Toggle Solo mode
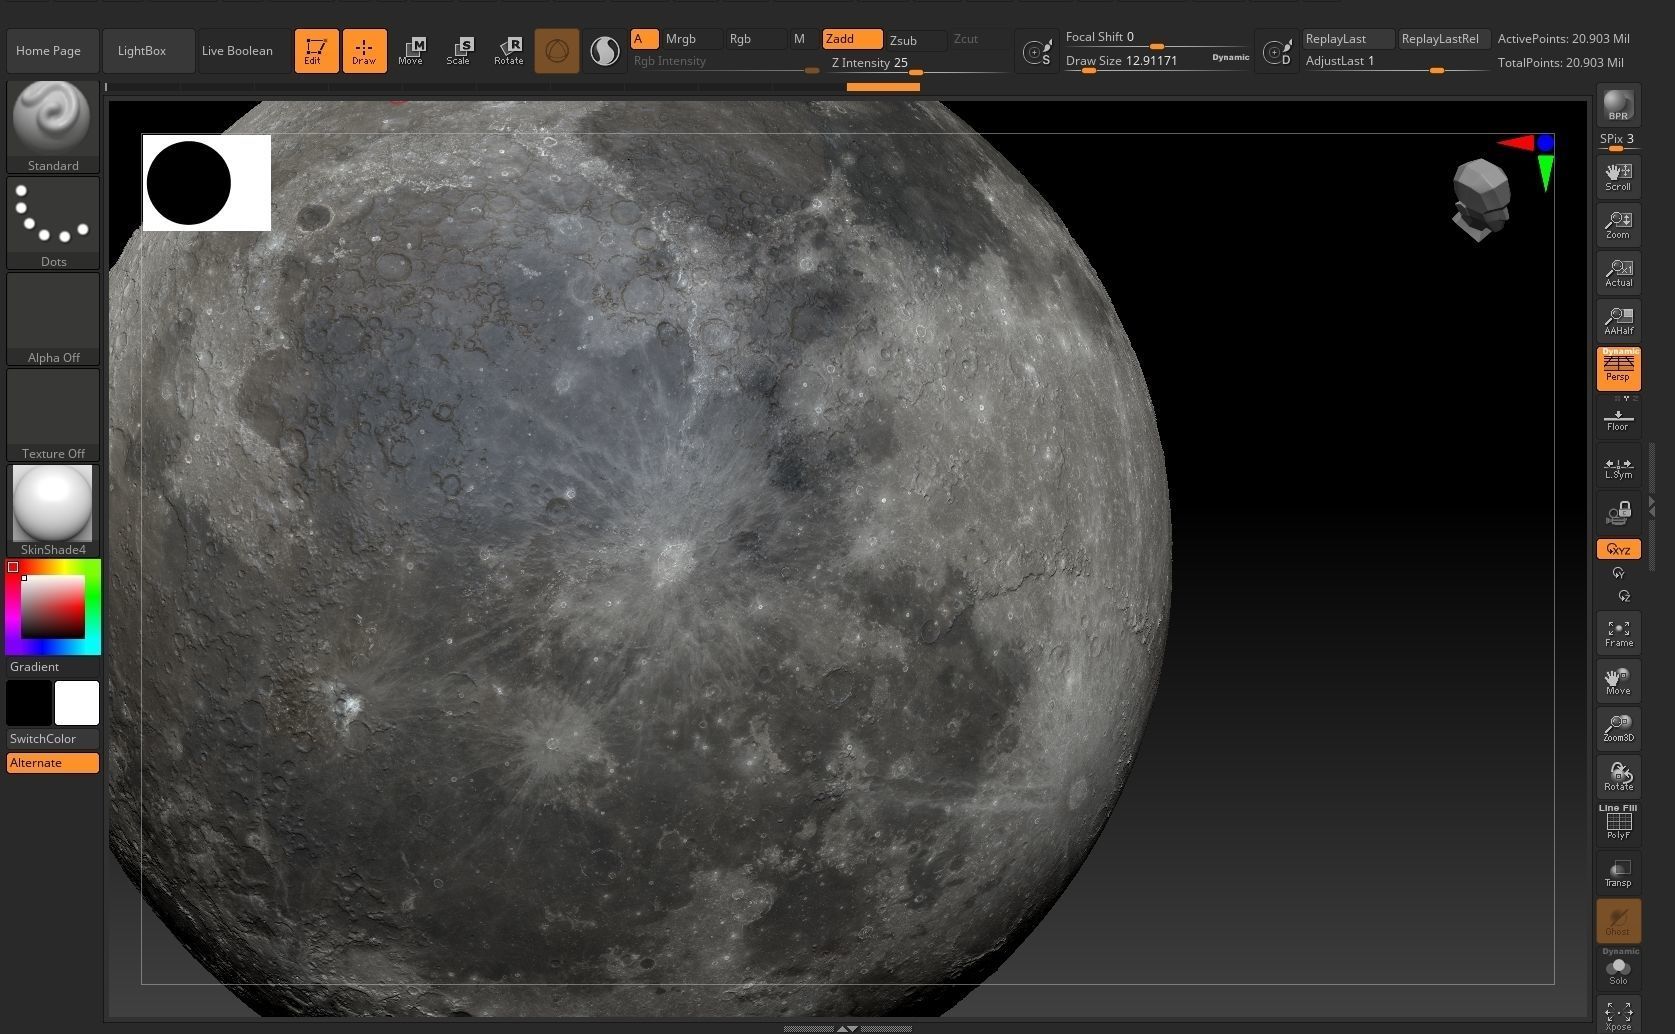This screenshot has height=1034, width=1675. click(x=1618, y=969)
